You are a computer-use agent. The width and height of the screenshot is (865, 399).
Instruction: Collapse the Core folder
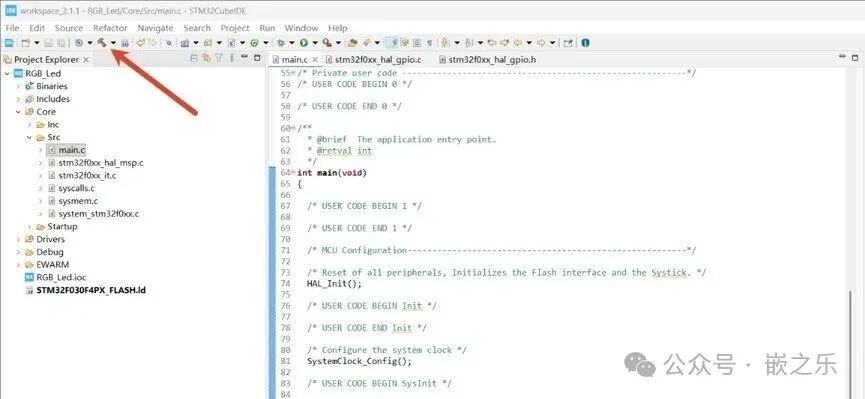coord(18,111)
